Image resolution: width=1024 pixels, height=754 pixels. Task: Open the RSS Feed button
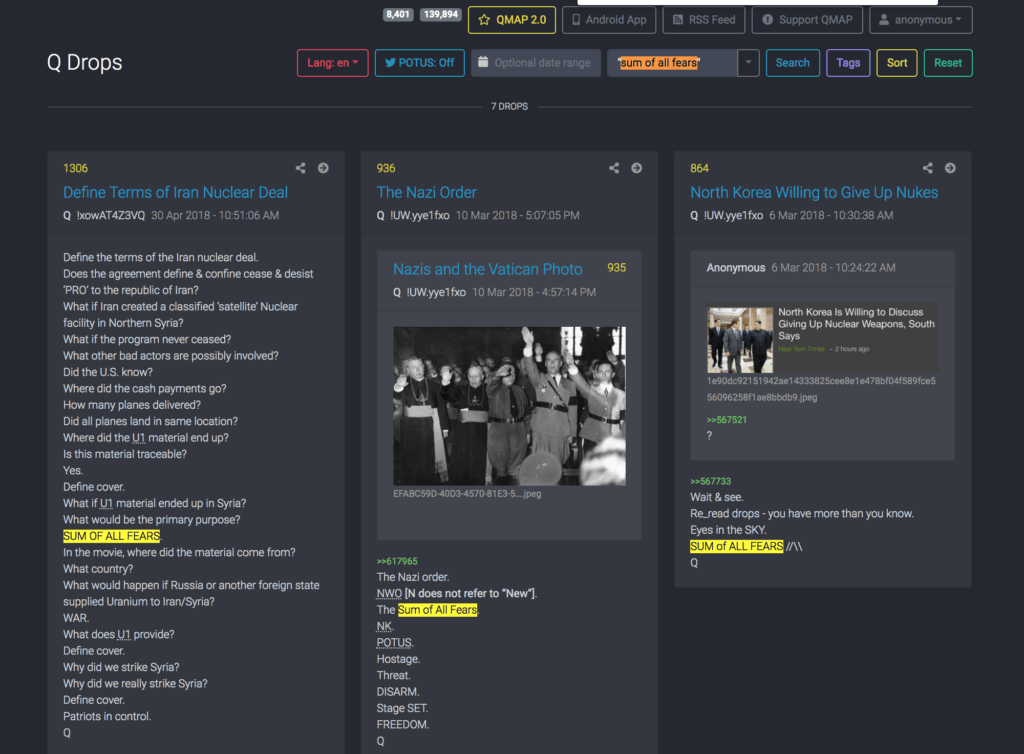(704, 19)
